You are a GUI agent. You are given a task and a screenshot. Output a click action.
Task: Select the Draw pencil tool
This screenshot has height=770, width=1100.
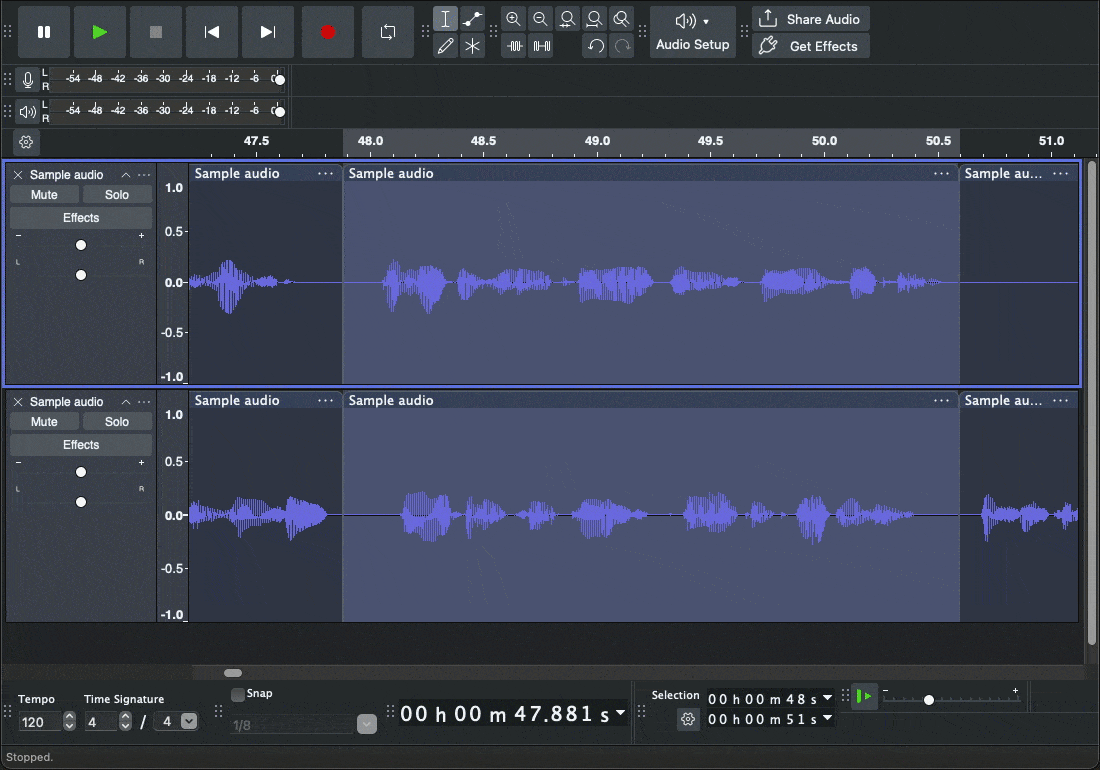click(446, 46)
